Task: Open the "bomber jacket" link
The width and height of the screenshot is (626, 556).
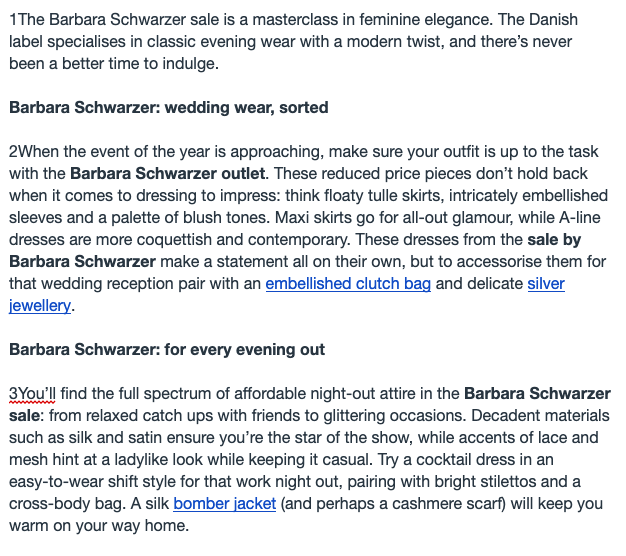Action: (x=224, y=503)
